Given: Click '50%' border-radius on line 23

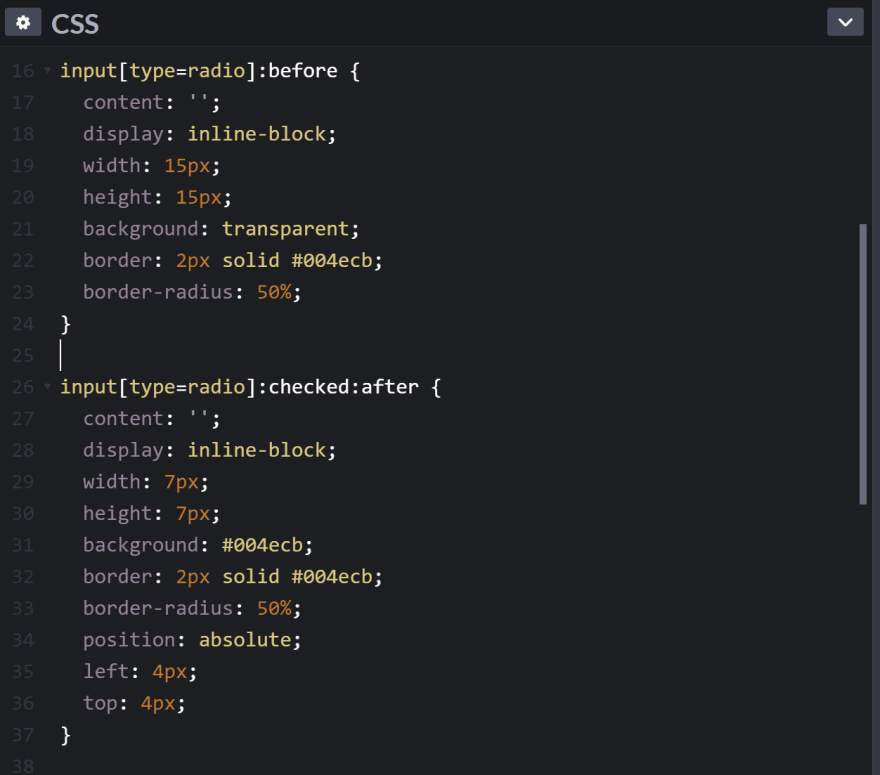Looking at the screenshot, I should coord(274,292).
